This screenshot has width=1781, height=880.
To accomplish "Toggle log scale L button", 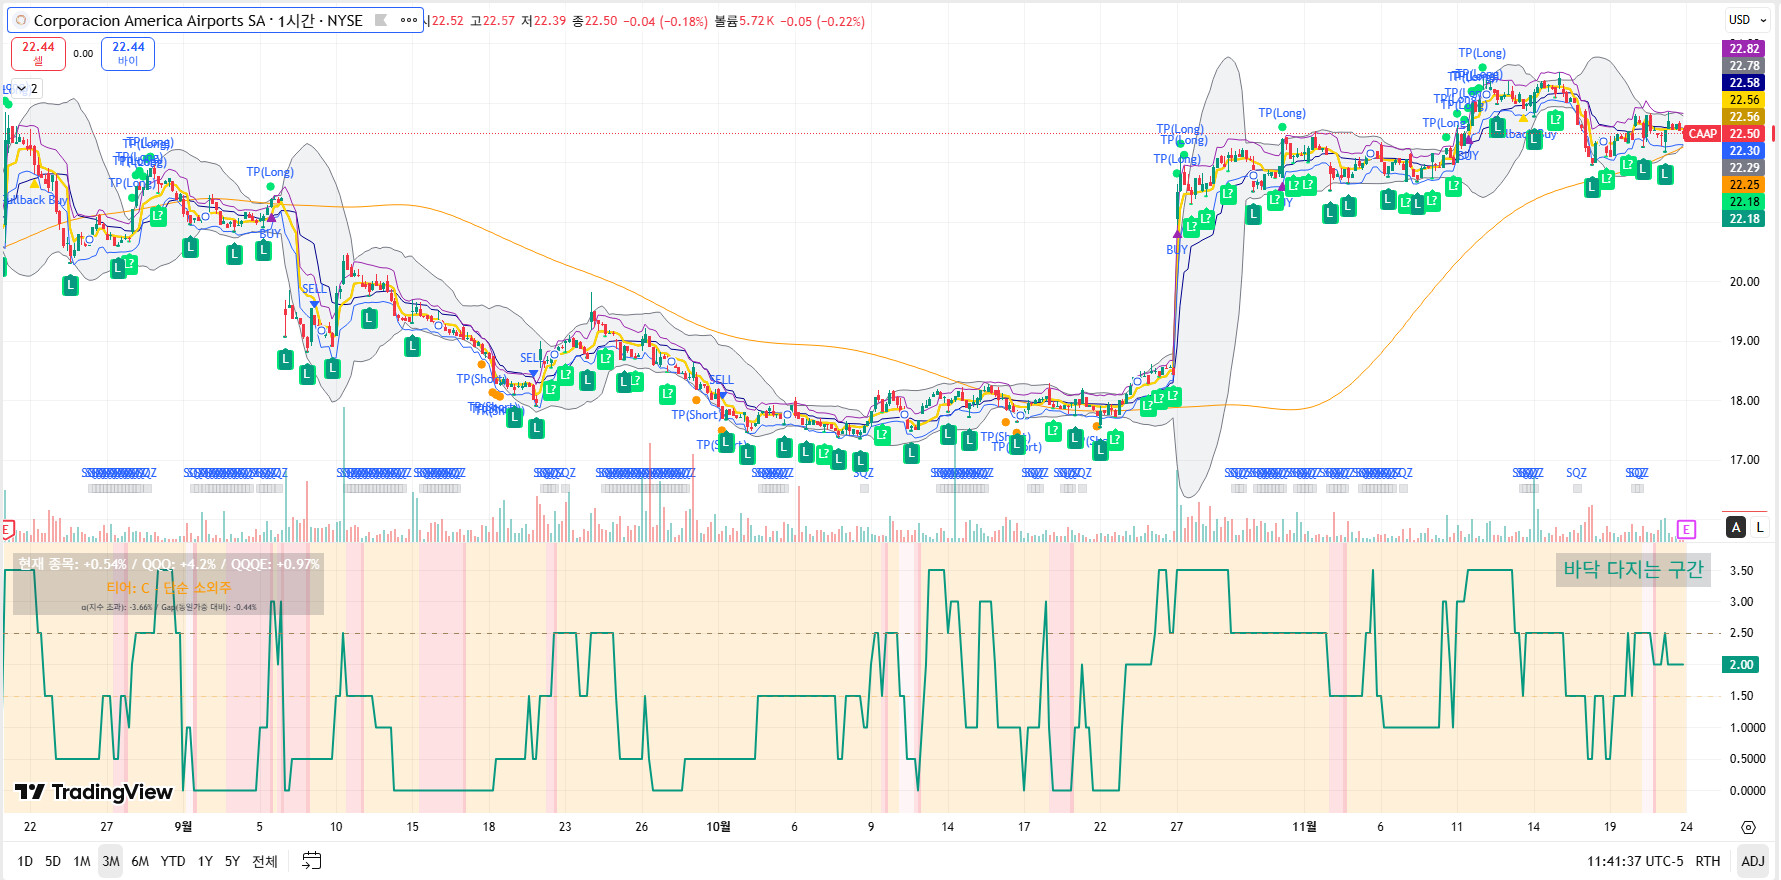I will tap(1760, 527).
